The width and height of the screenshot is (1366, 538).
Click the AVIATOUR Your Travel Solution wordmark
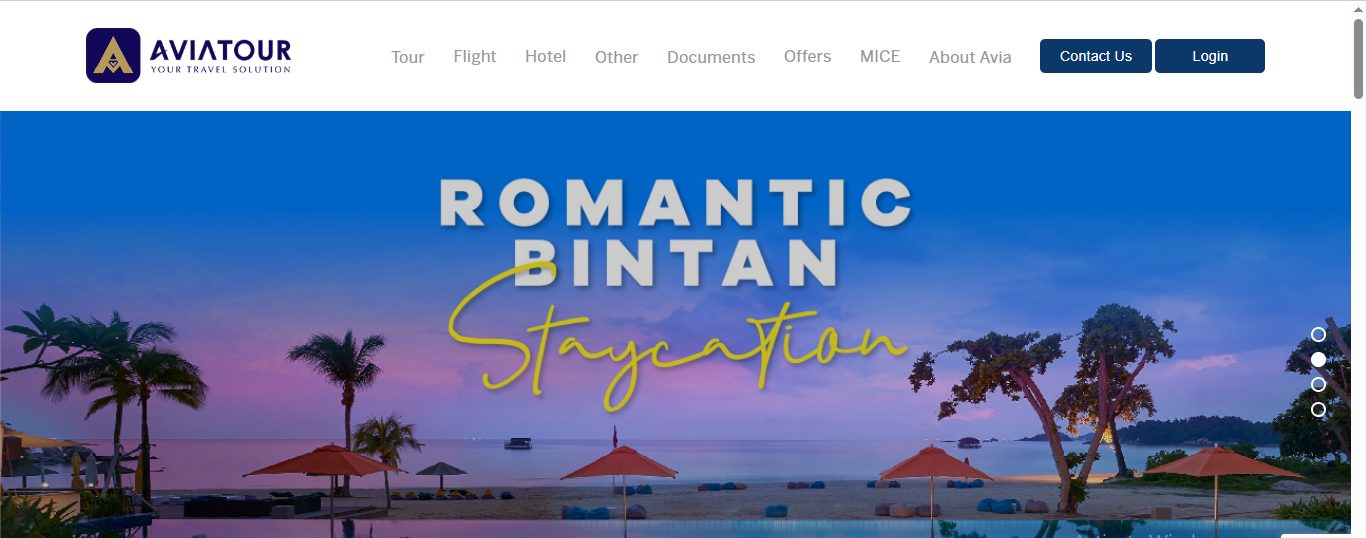pos(220,56)
